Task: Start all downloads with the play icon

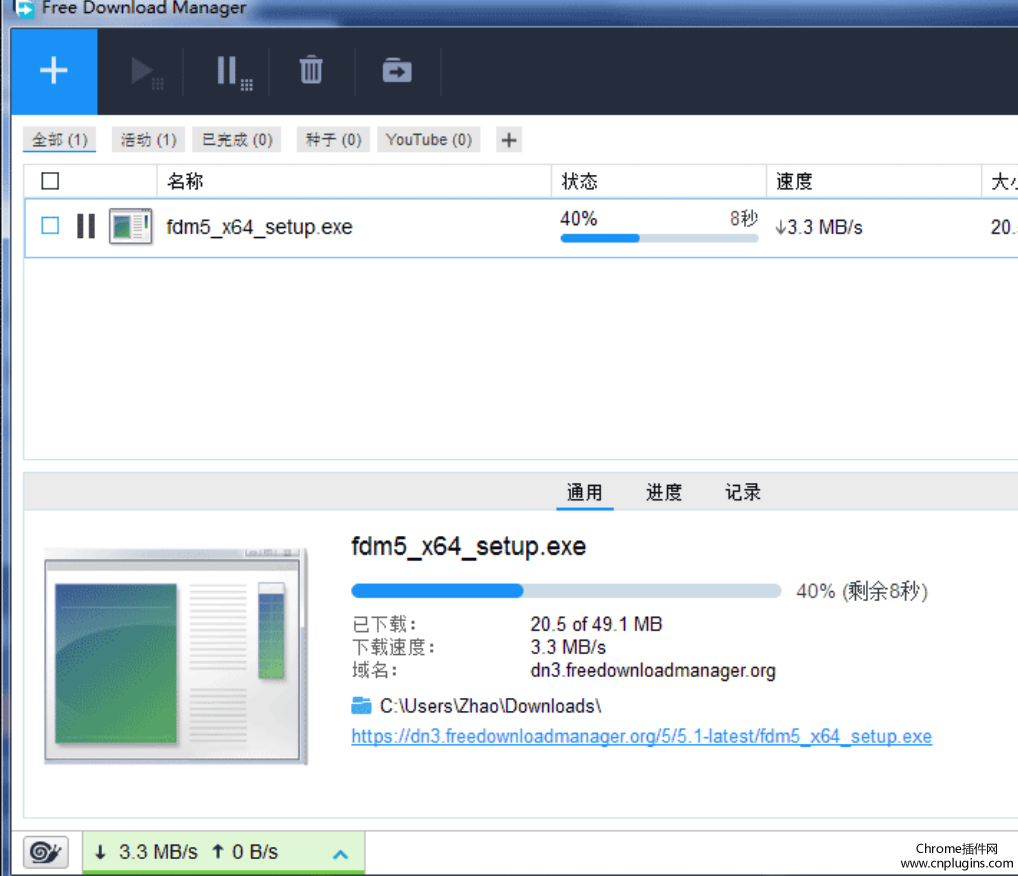Action: [147, 71]
